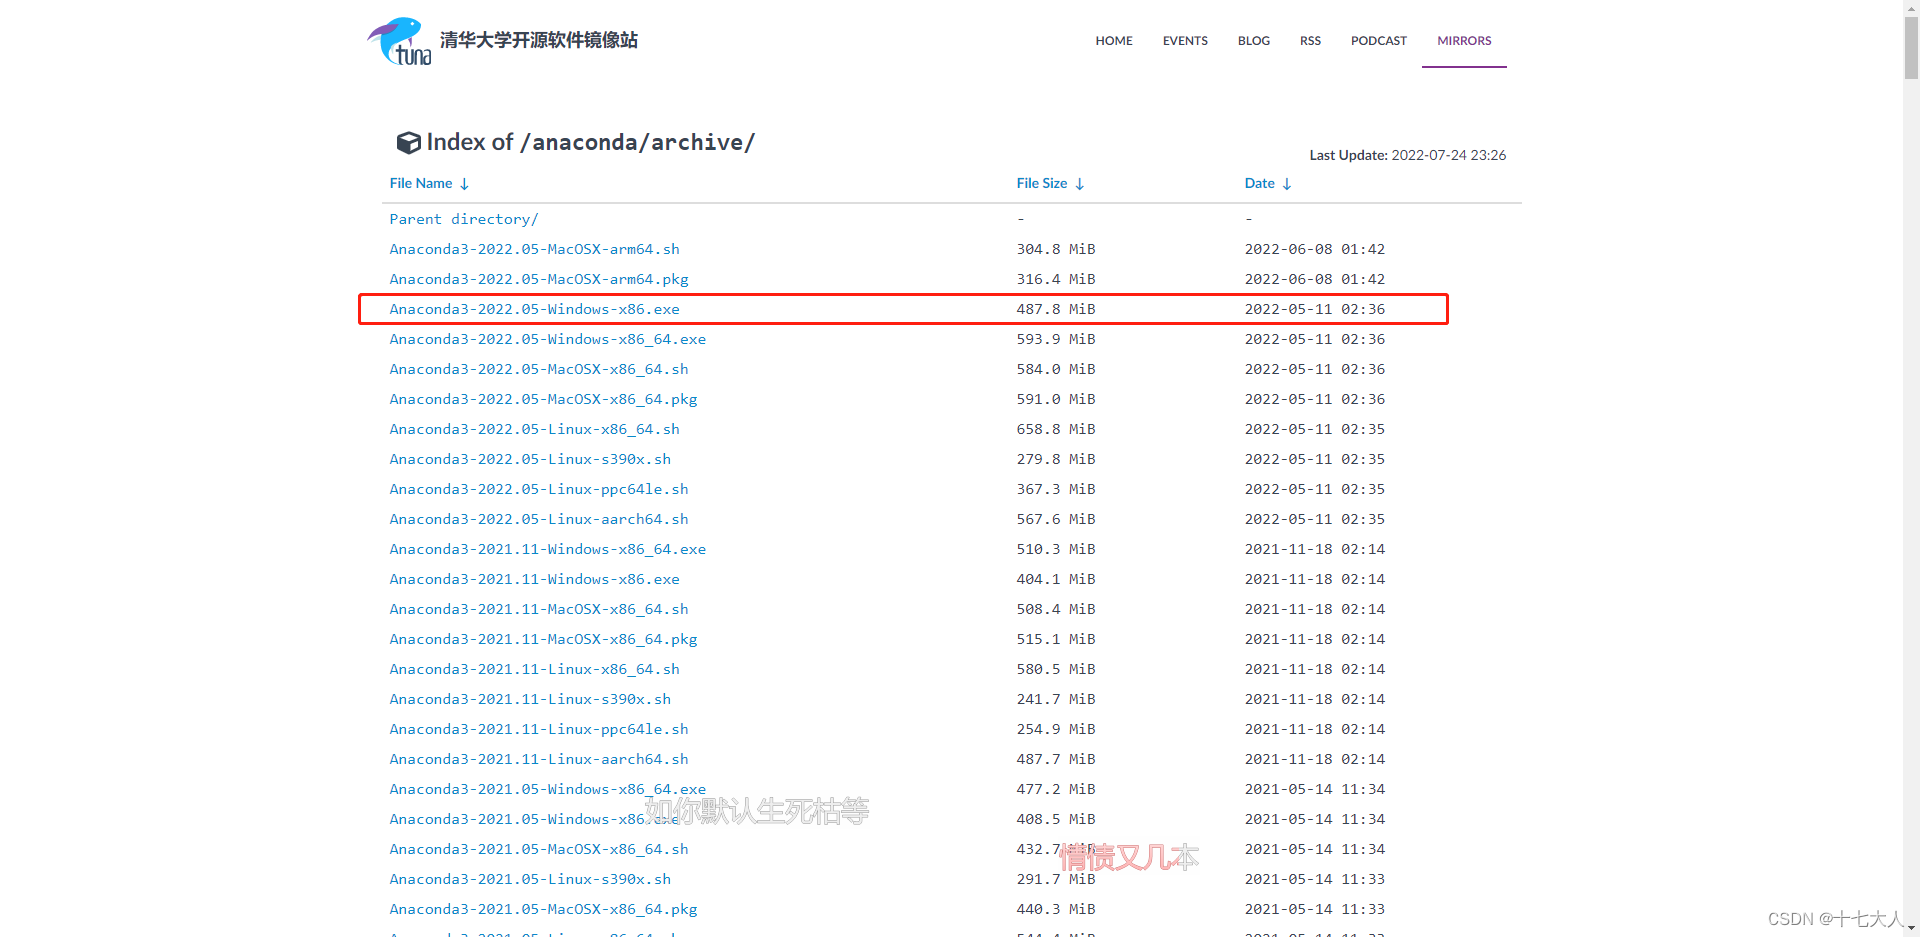
Task: Download Anaconda3-2021.11-Windows-x86.exe
Action: (534, 579)
